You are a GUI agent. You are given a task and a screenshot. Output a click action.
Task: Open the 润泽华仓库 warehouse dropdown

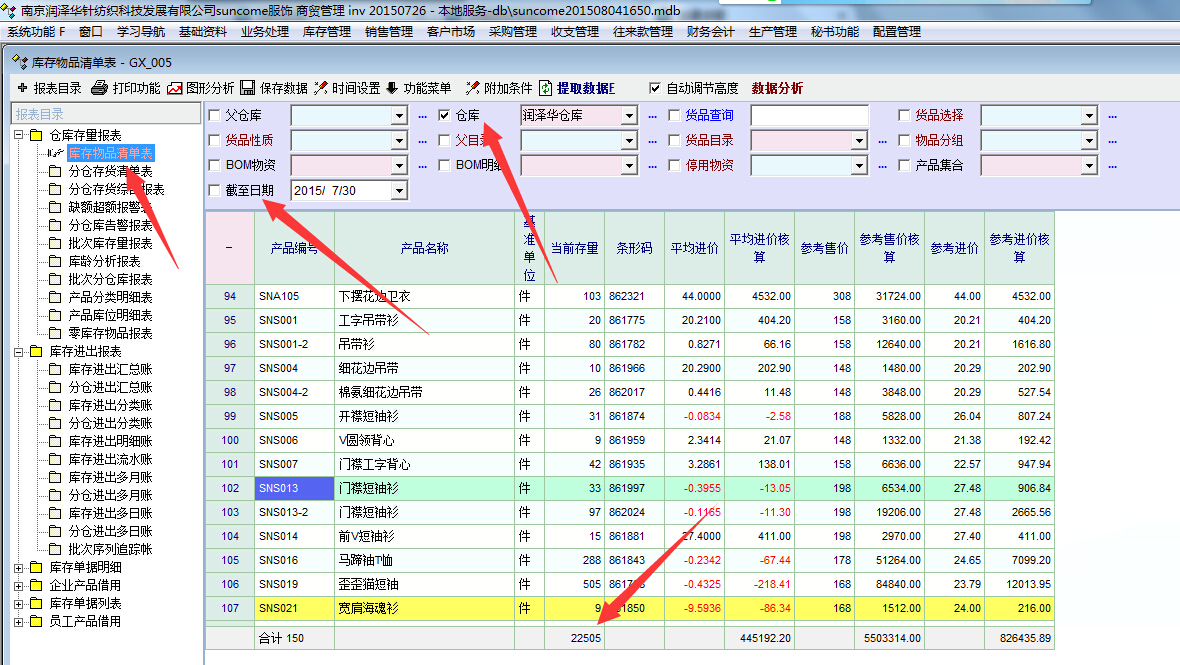click(629, 116)
